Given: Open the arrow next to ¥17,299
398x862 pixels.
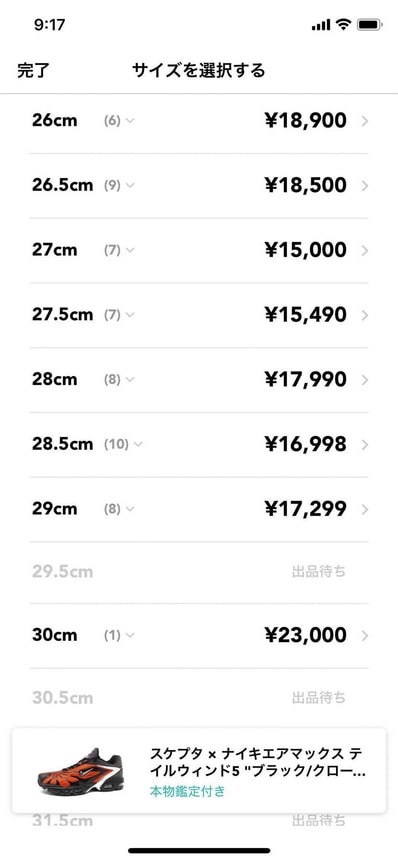Looking at the screenshot, I should (365, 510).
